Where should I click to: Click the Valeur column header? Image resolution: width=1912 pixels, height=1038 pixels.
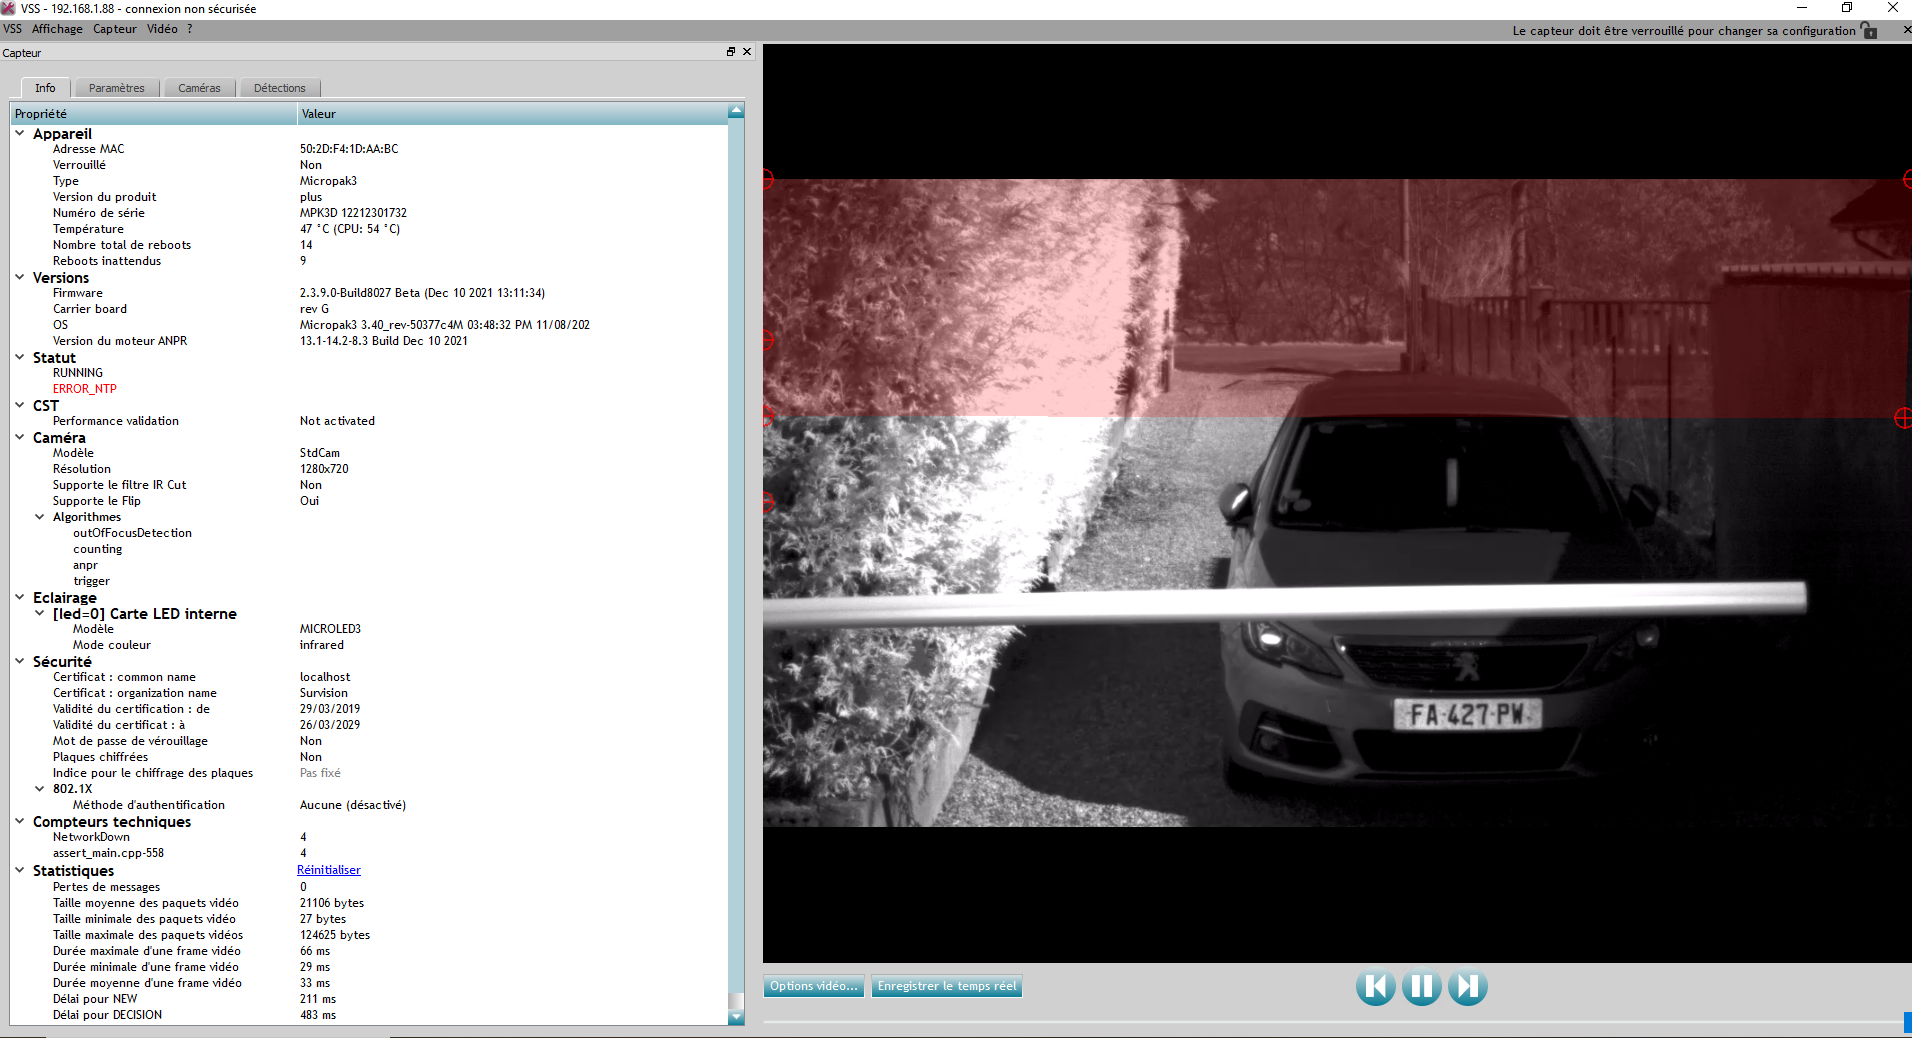(x=512, y=114)
